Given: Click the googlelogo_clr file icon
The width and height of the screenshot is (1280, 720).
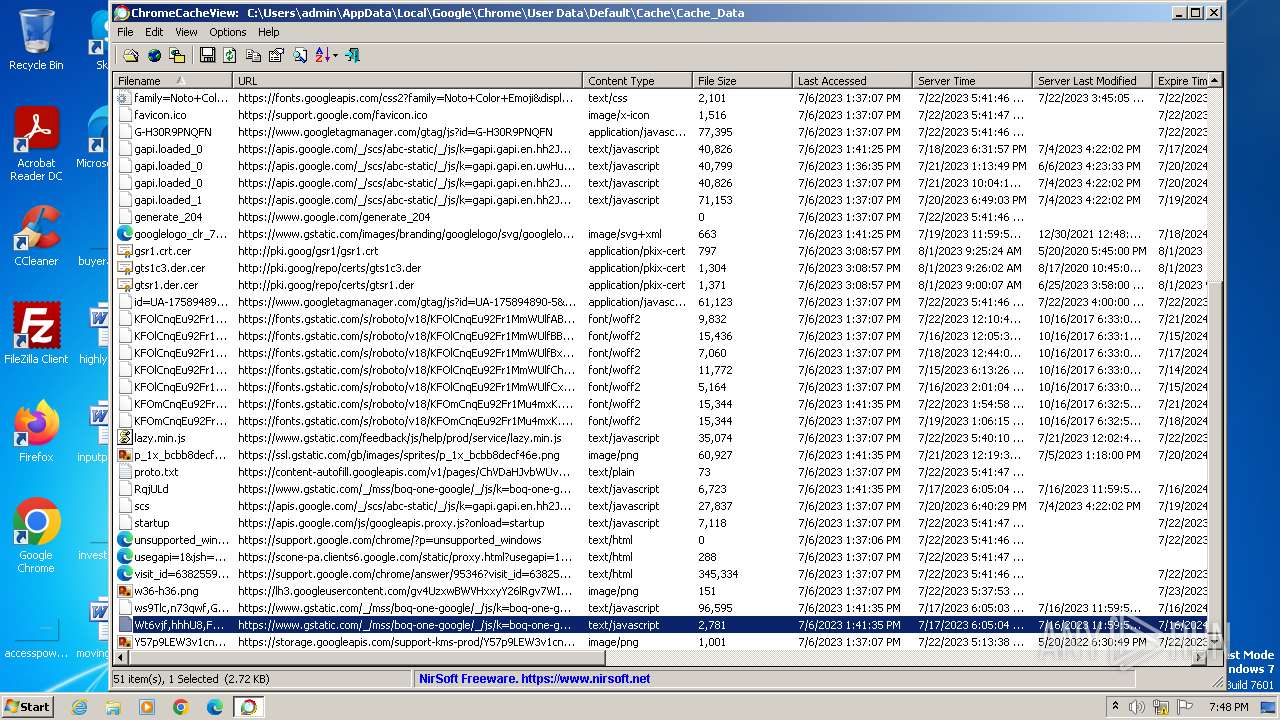Looking at the screenshot, I should tap(125, 234).
